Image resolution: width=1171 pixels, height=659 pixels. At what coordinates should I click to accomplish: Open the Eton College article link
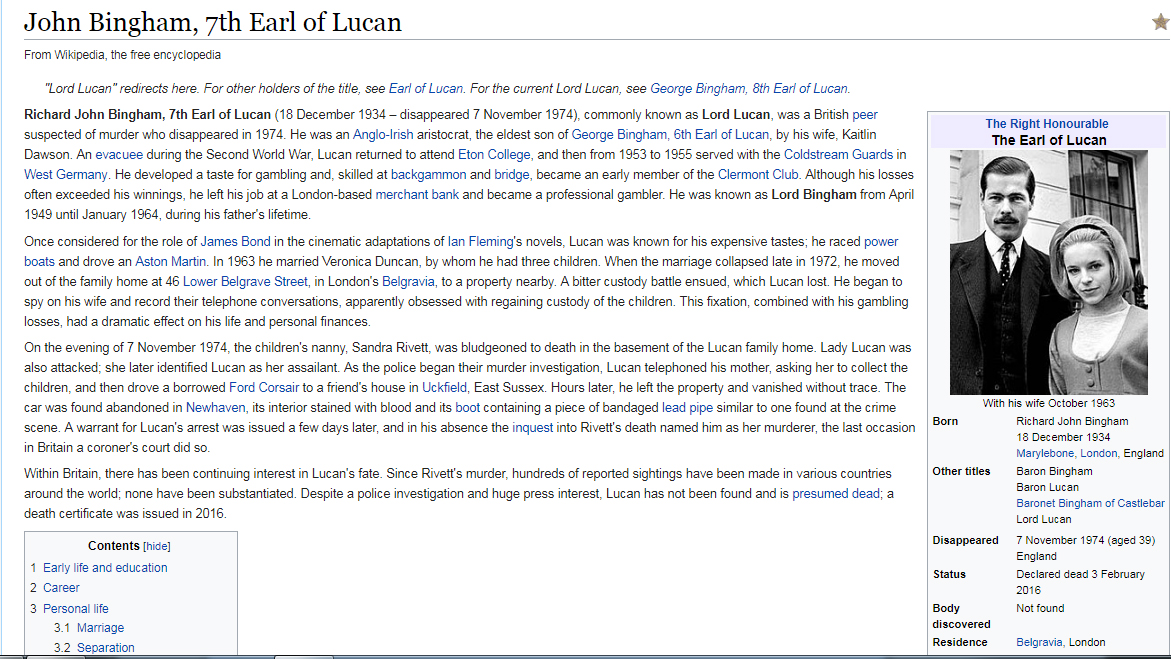(x=494, y=154)
